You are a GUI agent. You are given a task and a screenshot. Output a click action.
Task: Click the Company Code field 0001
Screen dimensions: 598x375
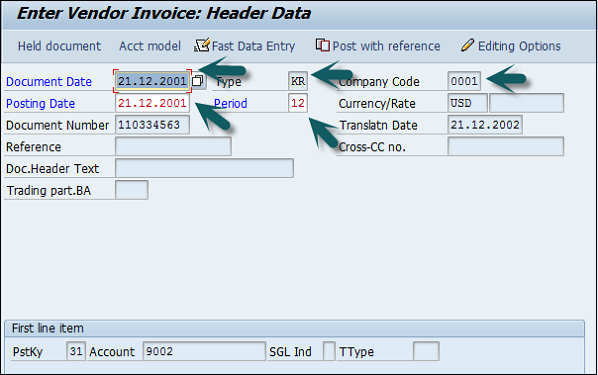tap(464, 81)
